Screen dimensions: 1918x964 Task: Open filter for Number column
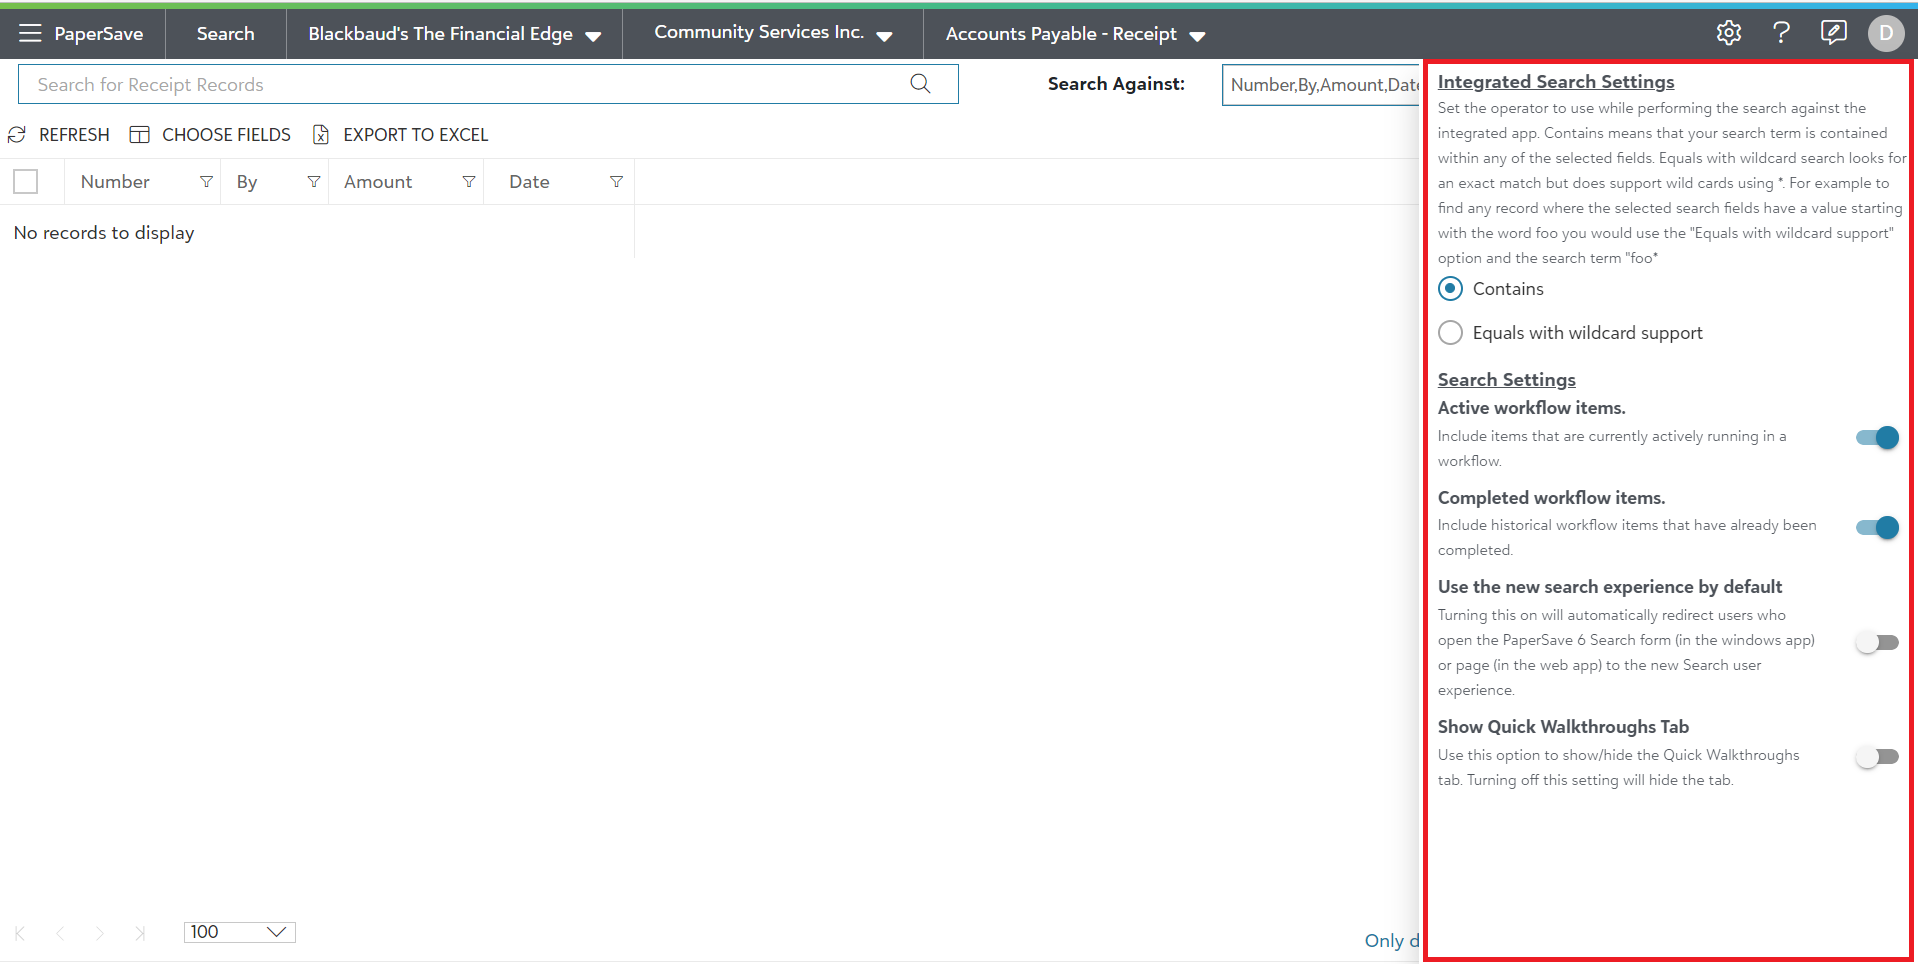[206, 182]
